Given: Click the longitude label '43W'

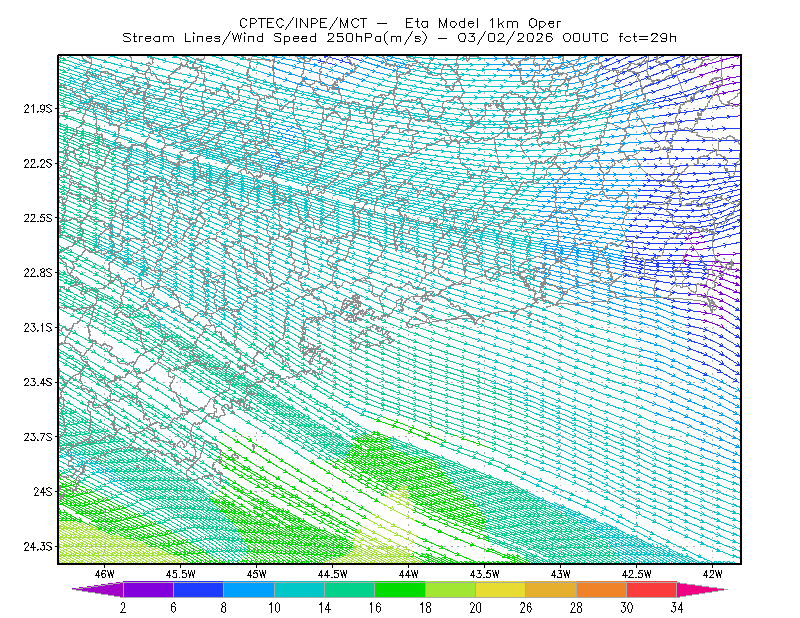Looking at the screenshot, I should 561,574.
